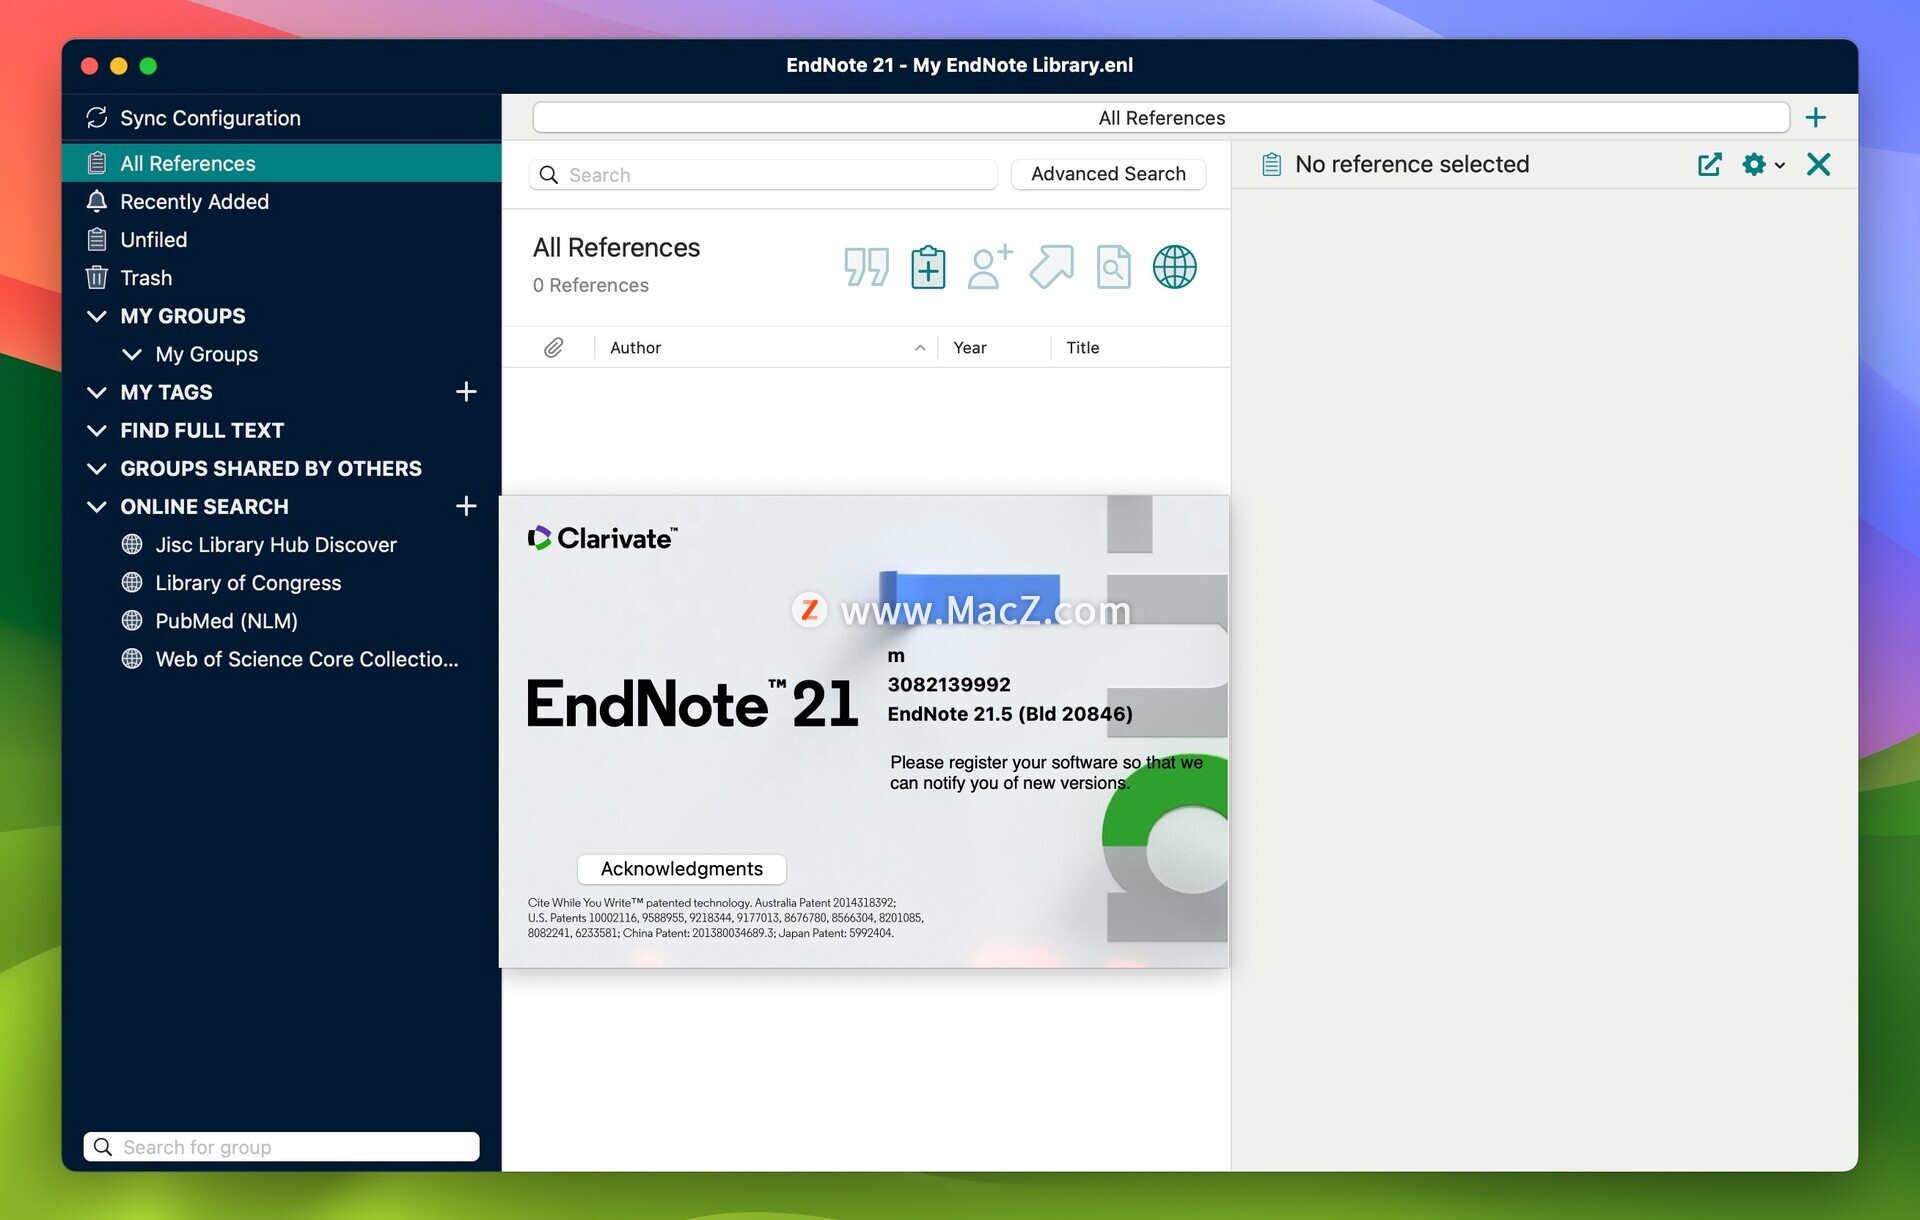Click the Share Group person icon
This screenshot has height=1220, width=1920.
[990, 267]
